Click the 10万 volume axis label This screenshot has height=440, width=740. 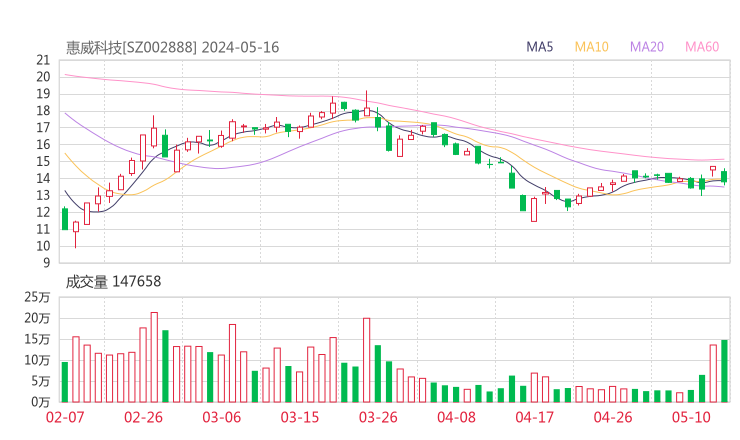tap(37, 360)
